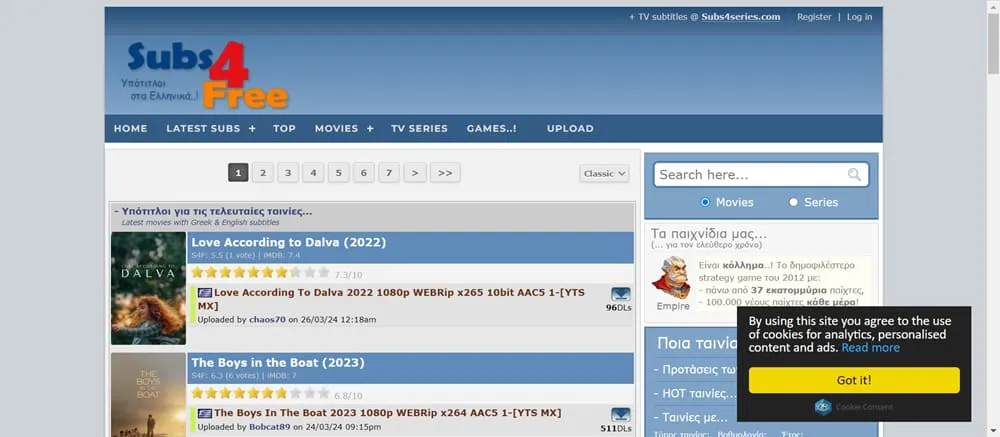Image resolution: width=1000 pixels, height=437 pixels.
Task: Open The Boys in the Boat (2023) title
Action: click(x=278, y=363)
